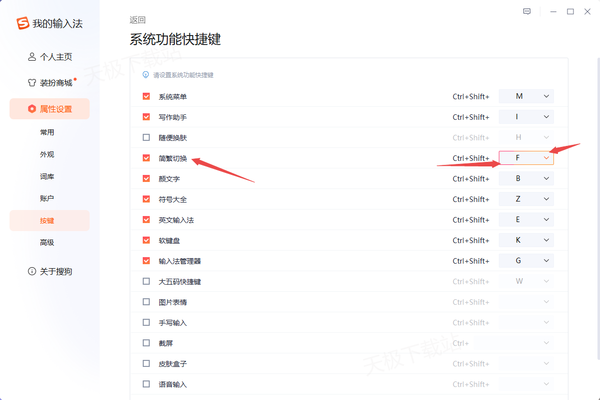This screenshot has width=600, height=400.
Task: Open the feedback message icon
Action: click(527, 11)
